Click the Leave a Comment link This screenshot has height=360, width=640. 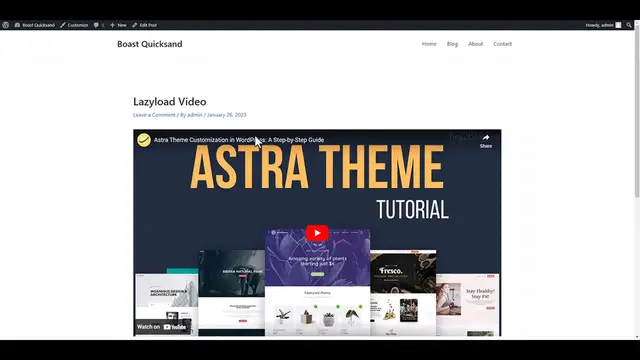[x=154, y=115]
